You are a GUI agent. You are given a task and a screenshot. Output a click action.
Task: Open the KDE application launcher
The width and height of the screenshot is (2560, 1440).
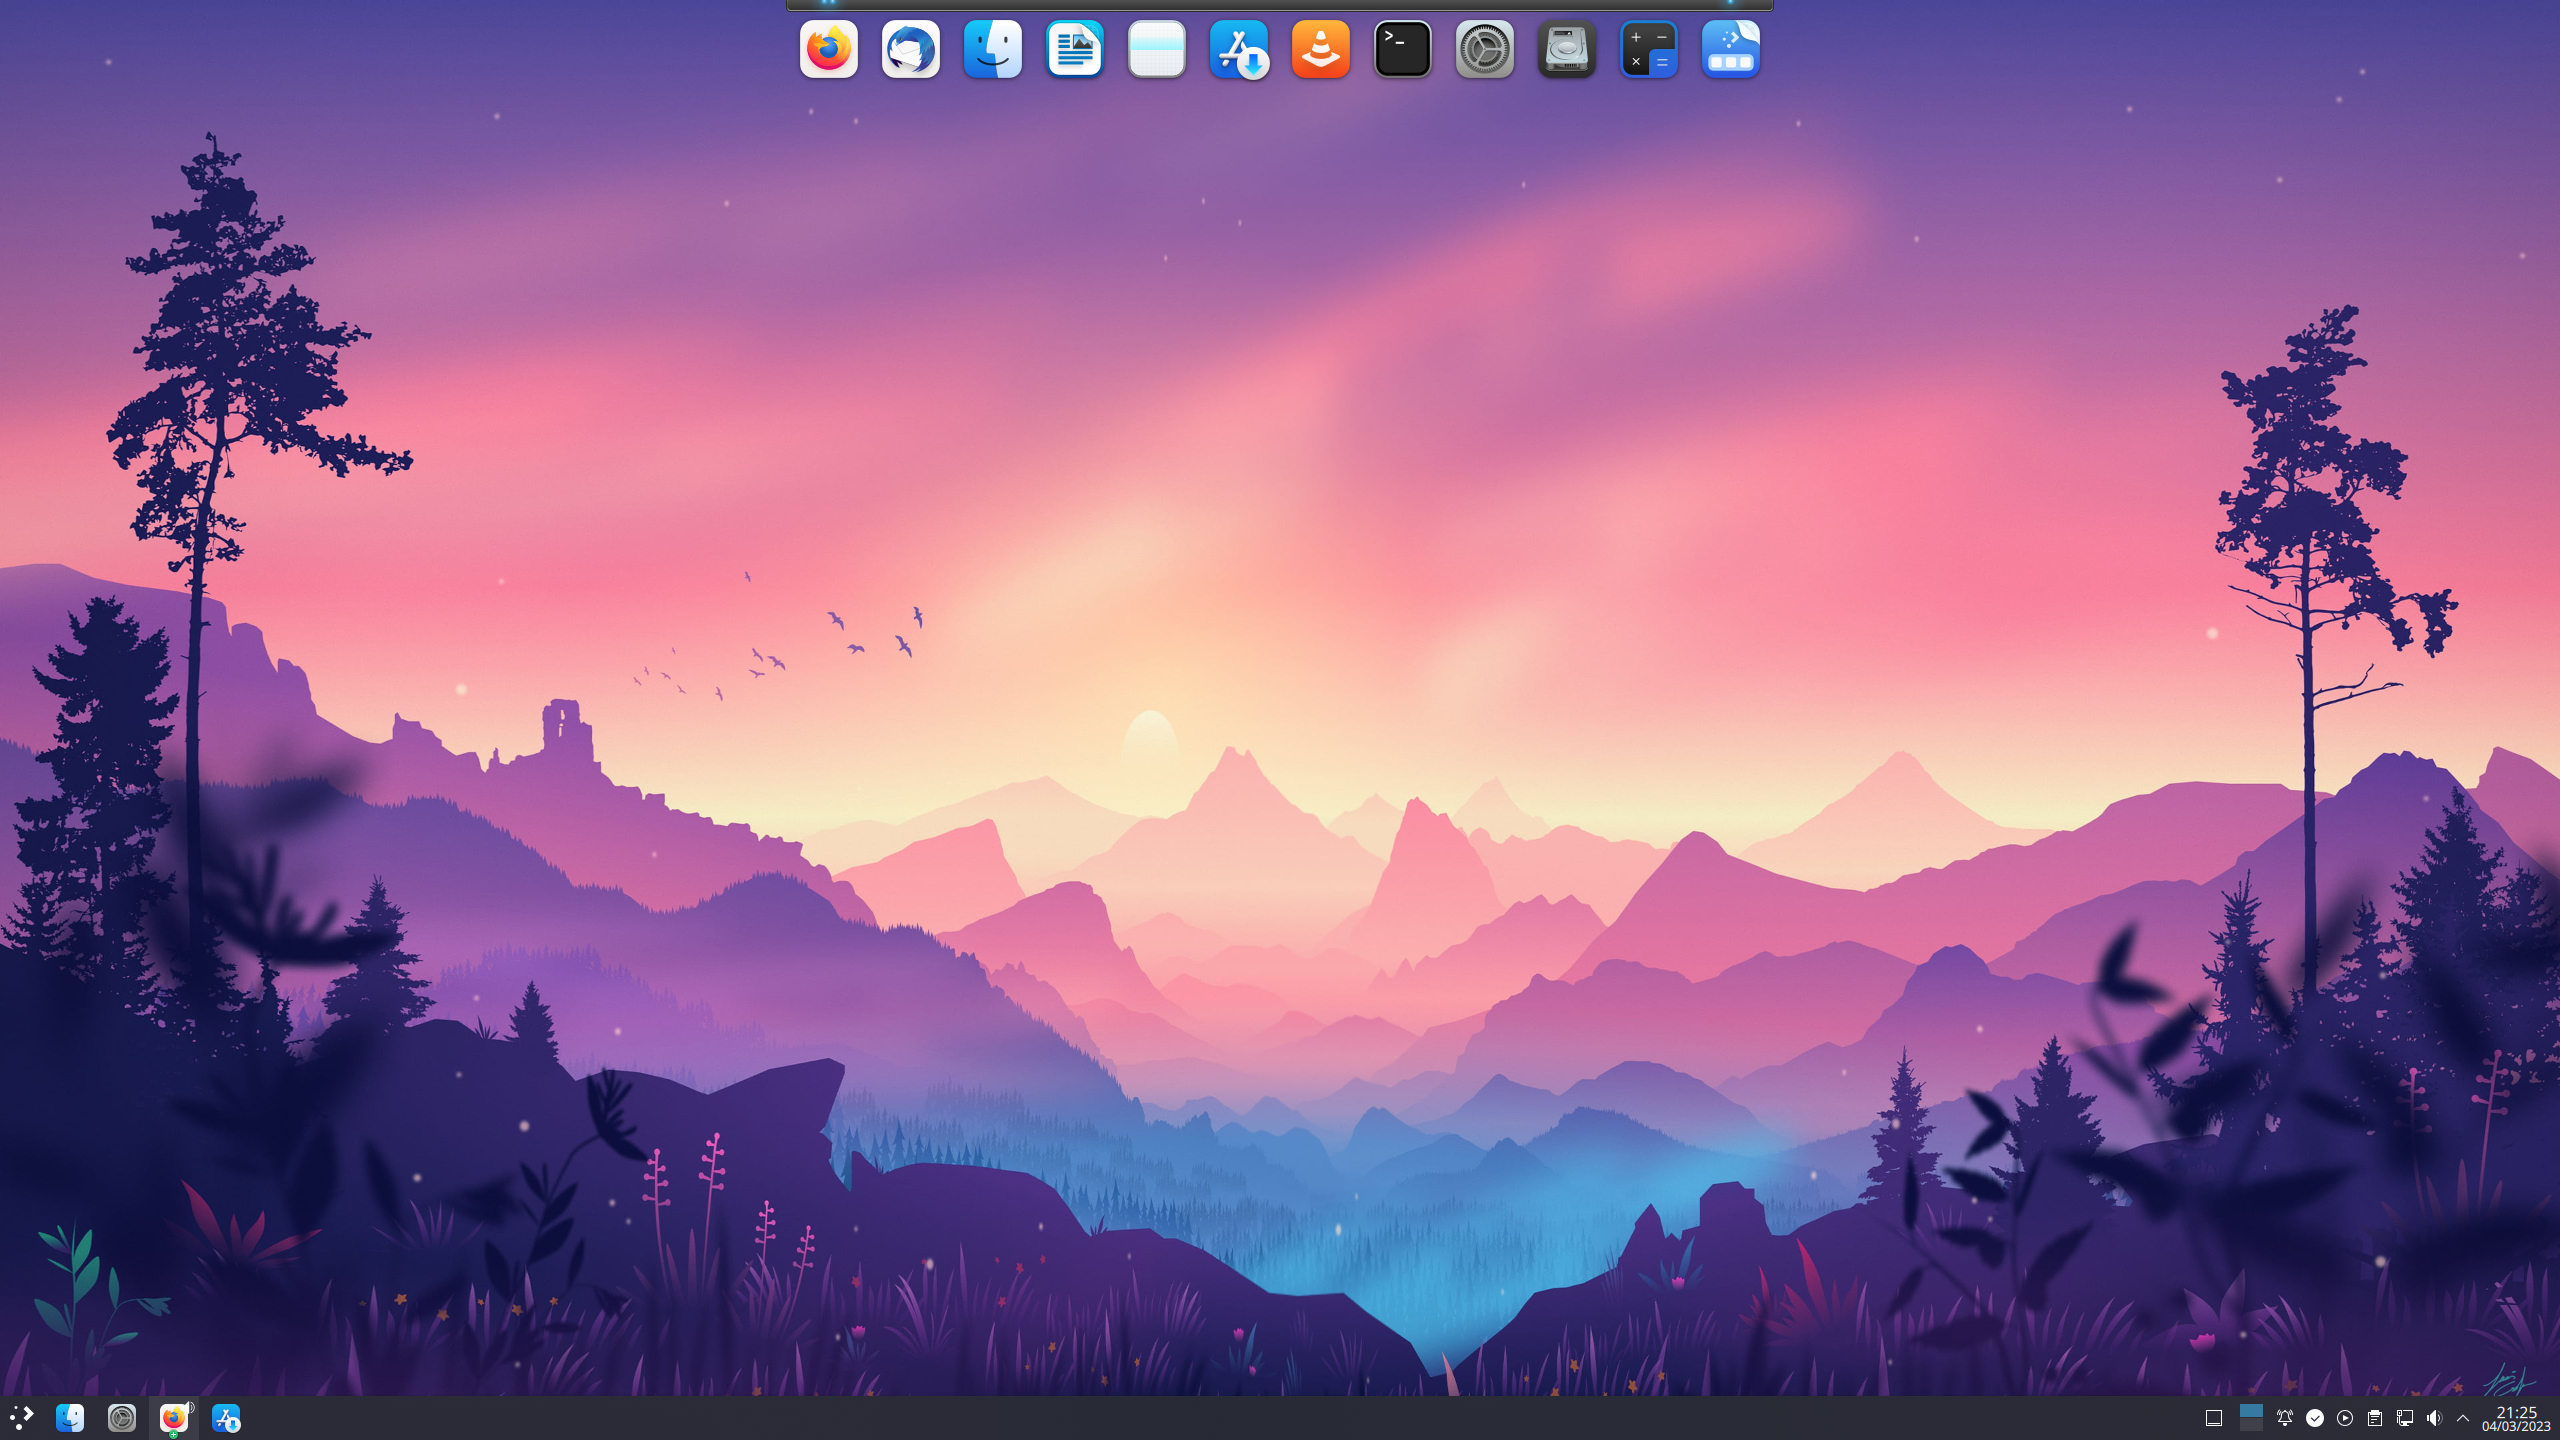[21, 1417]
